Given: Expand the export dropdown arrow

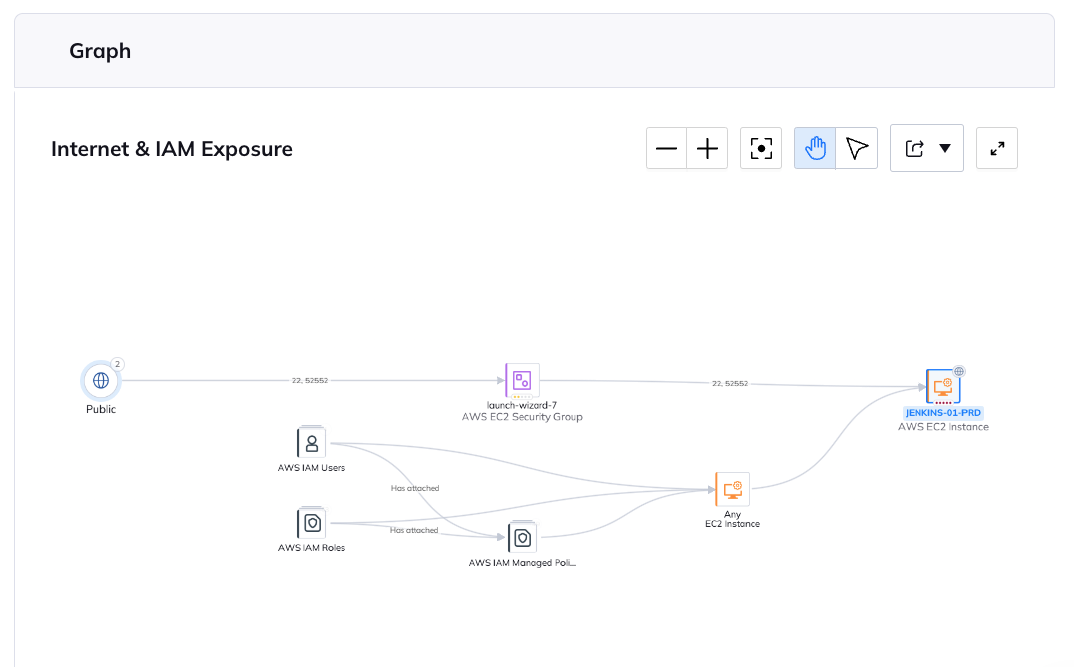Looking at the screenshot, I should pyautogui.click(x=945, y=148).
